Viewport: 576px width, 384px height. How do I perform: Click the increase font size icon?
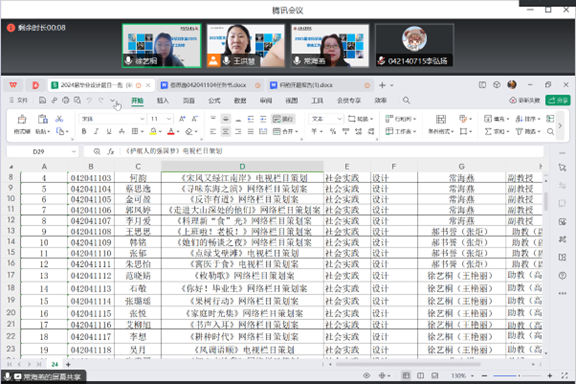point(182,119)
